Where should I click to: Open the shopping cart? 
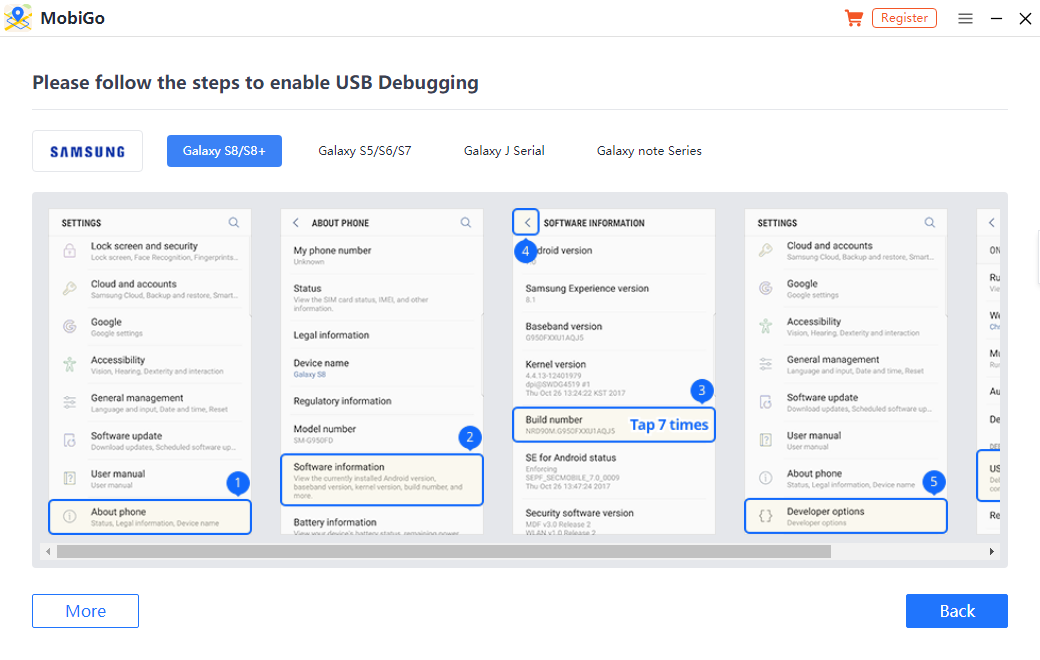853,17
